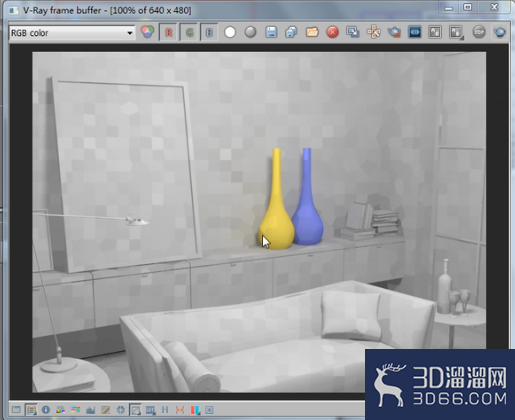Render last with the teapot at the toolbar end
This screenshot has width=515, height=420.
(x=499, y=32)
